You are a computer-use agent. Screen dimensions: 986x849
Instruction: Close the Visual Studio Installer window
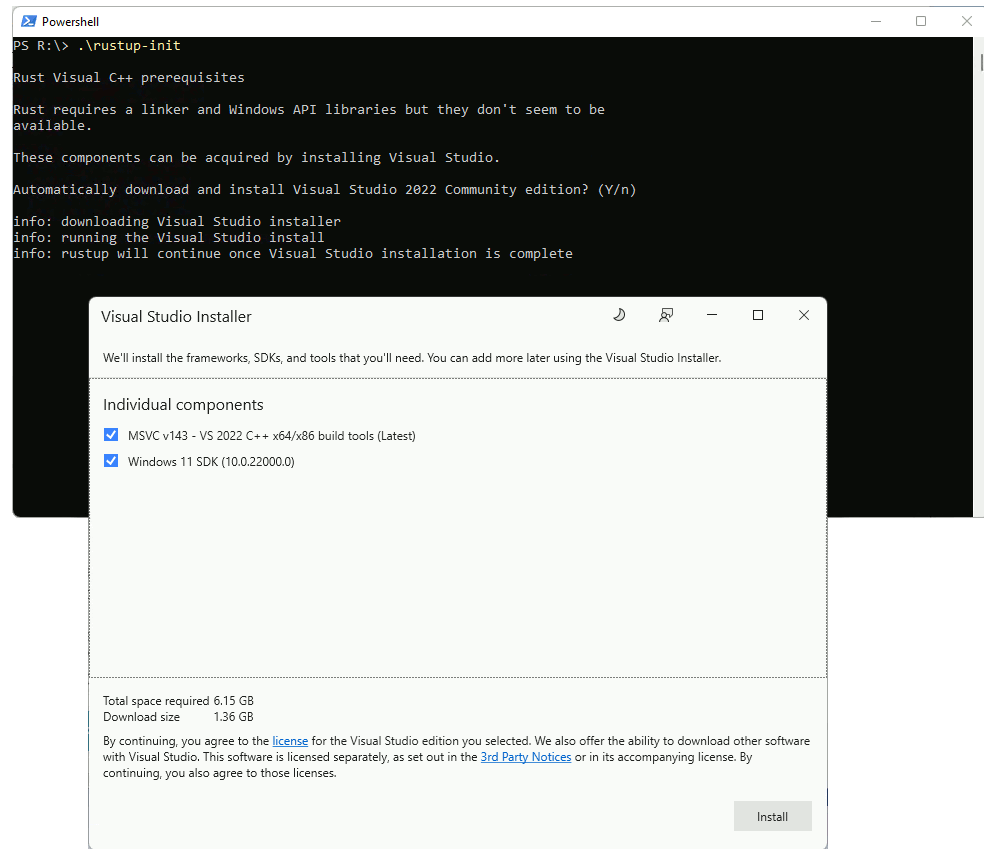(804, 315)
